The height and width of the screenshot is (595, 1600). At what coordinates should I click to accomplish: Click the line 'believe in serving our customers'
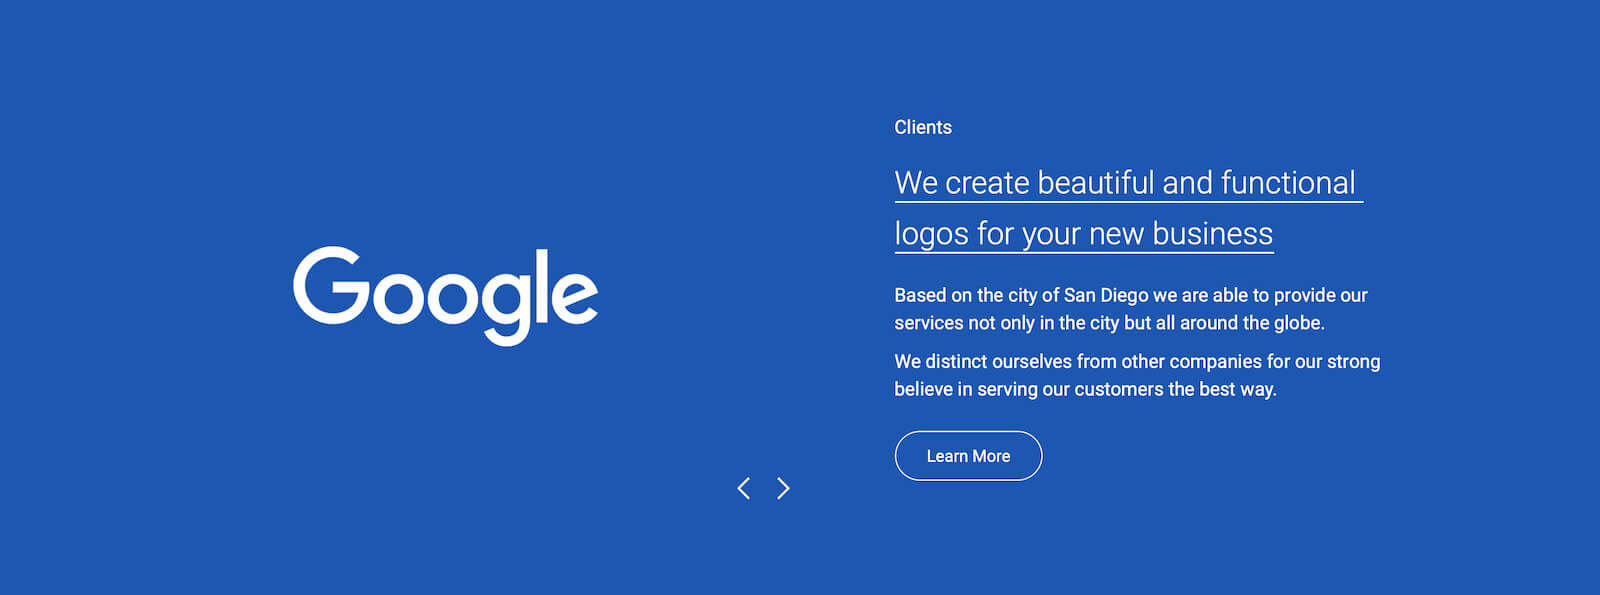(1085, 389)
